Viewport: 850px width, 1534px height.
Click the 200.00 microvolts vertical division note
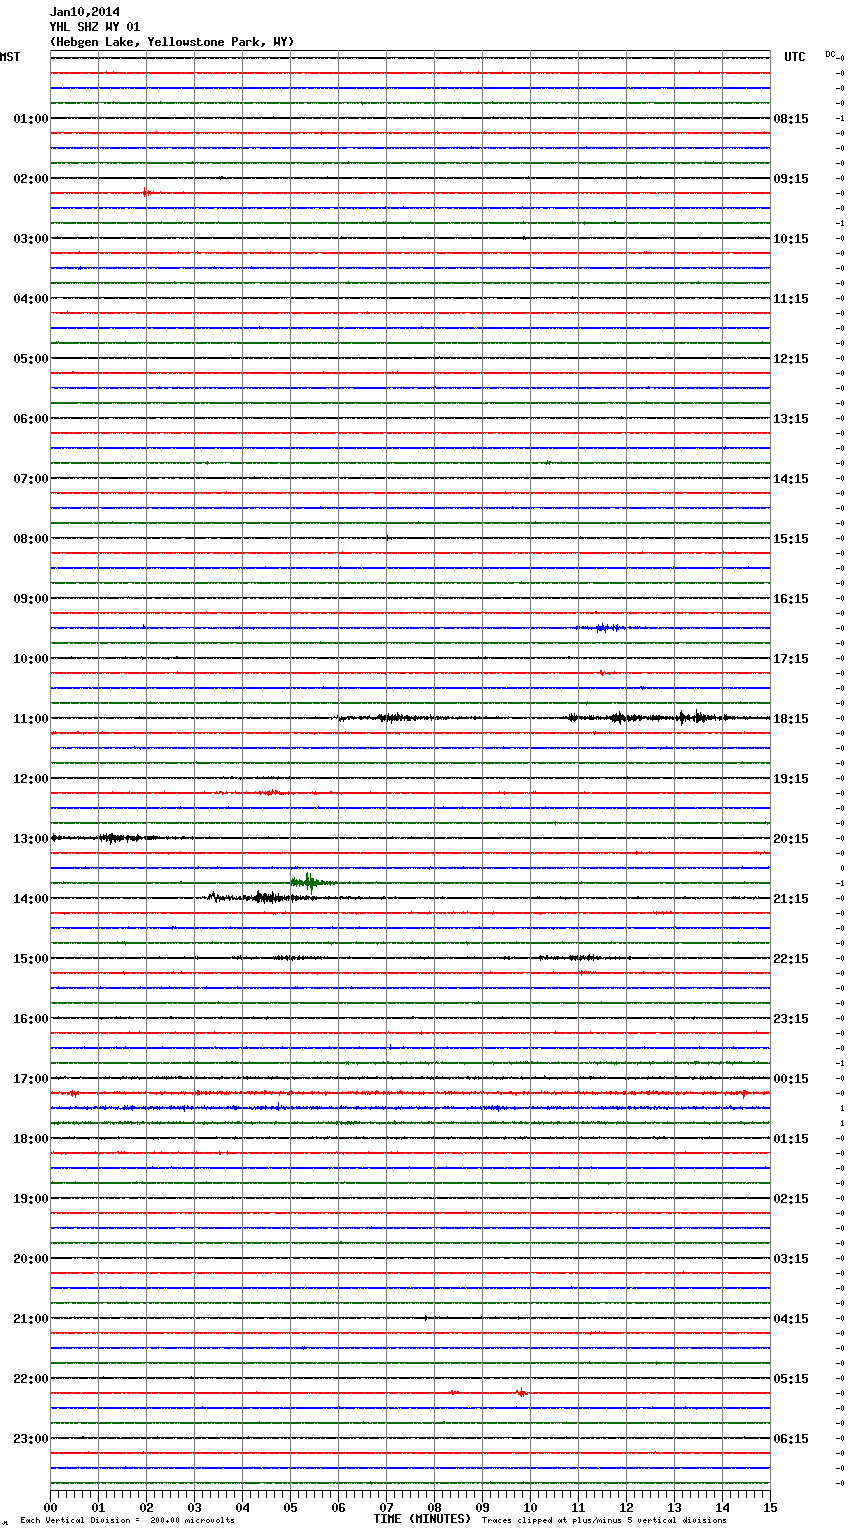127,1520
